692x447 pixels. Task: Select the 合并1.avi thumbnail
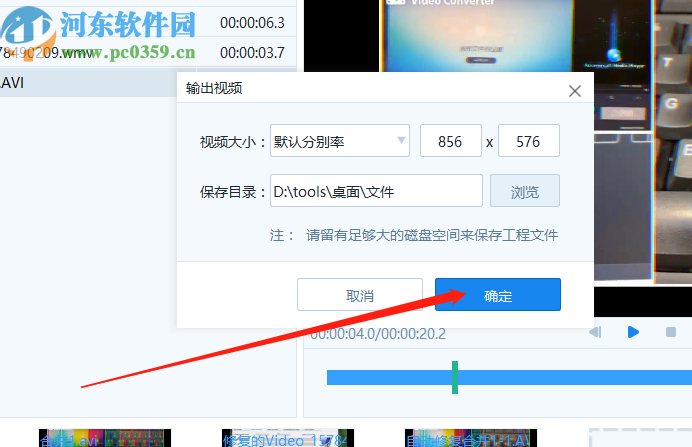coord(105,438)
